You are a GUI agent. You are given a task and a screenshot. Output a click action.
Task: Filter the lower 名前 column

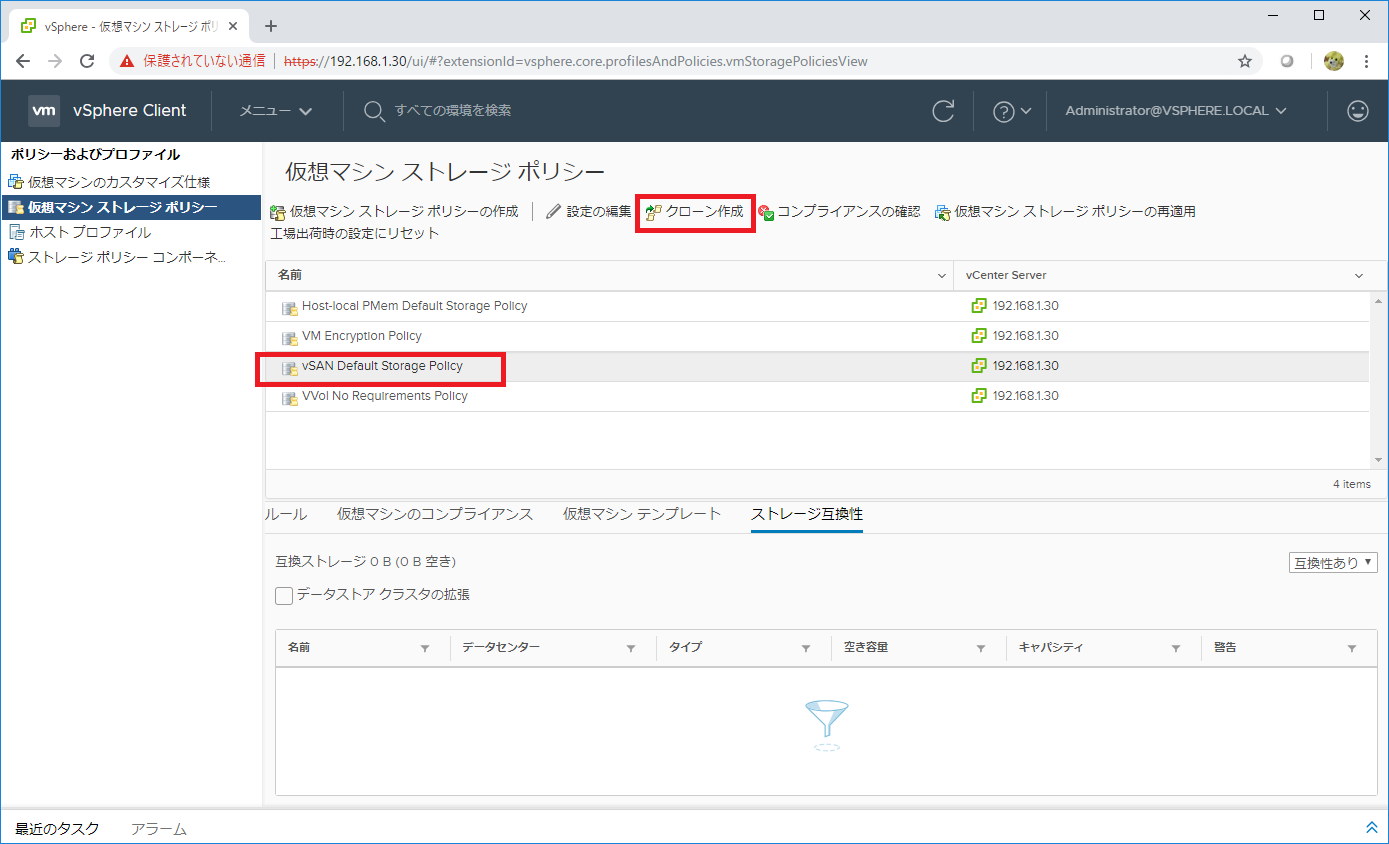click(x=425, y=648)
